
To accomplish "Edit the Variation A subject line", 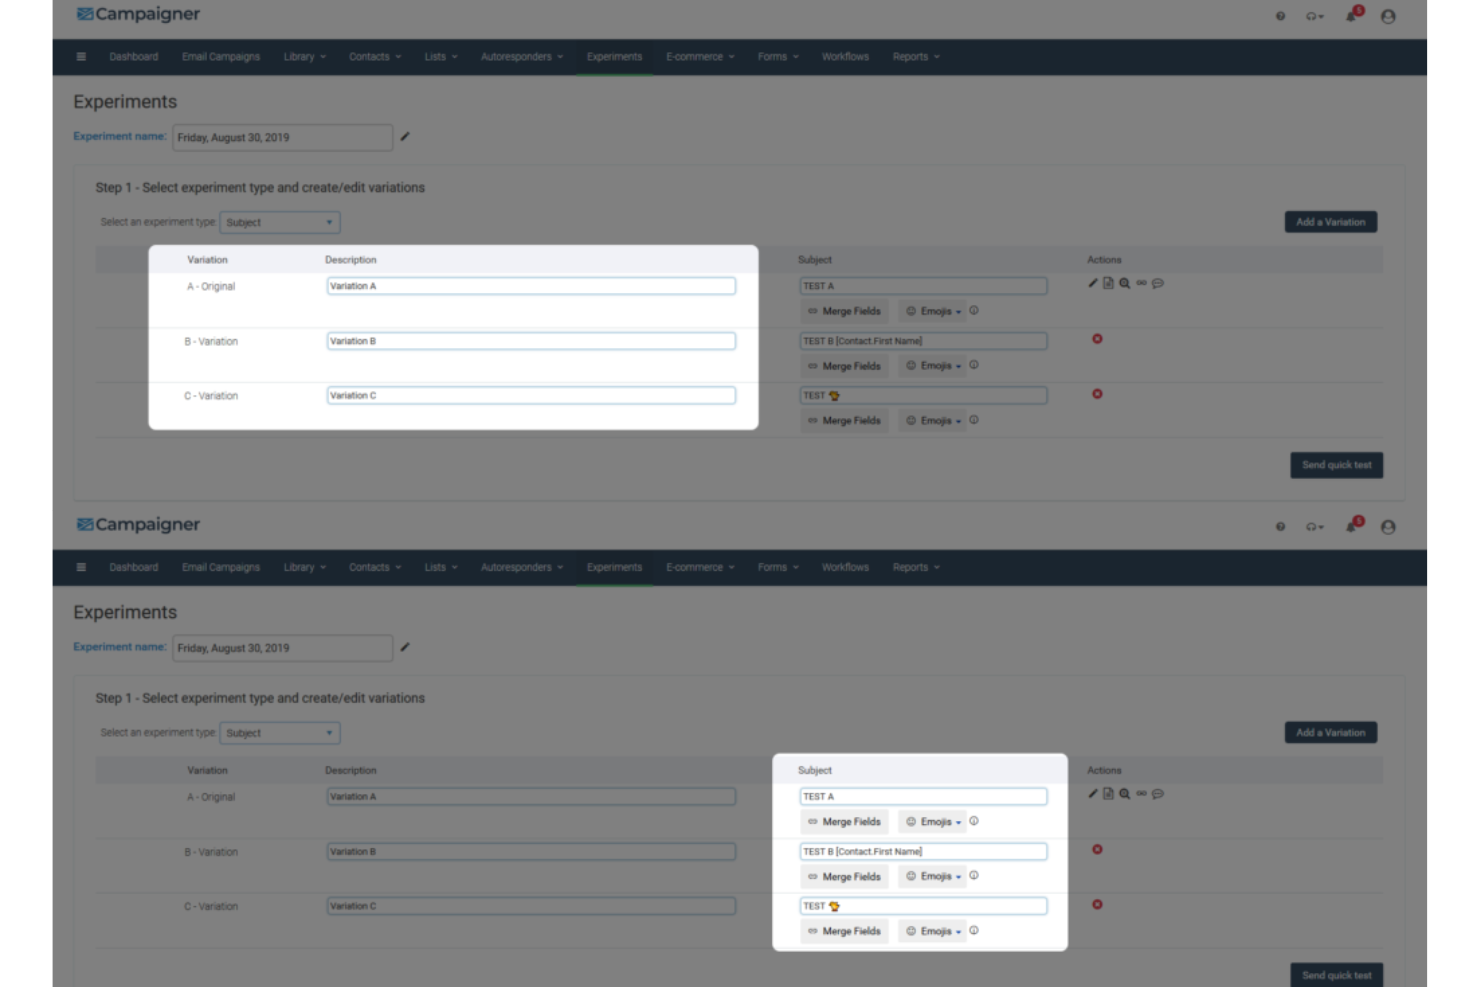I will tap(1092, 283).
